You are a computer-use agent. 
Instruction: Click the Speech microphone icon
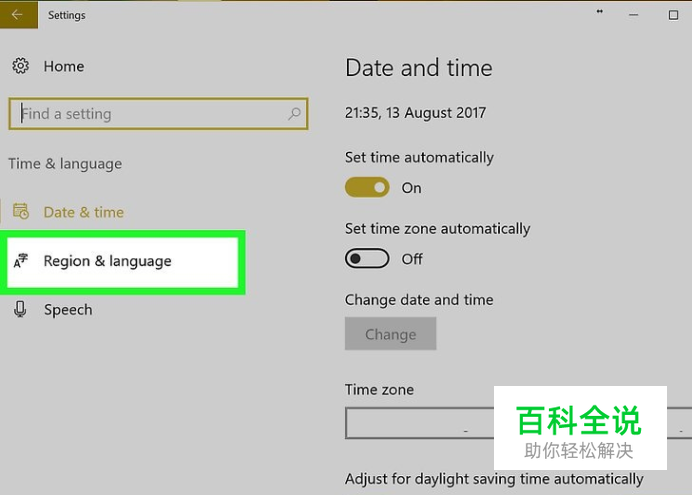click(20, 309)
